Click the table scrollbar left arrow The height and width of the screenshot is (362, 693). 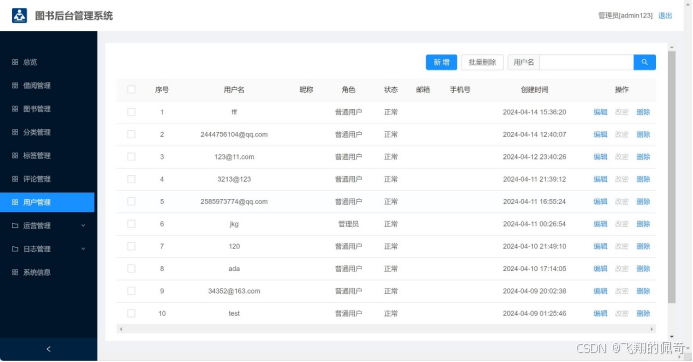coord(121,329)
